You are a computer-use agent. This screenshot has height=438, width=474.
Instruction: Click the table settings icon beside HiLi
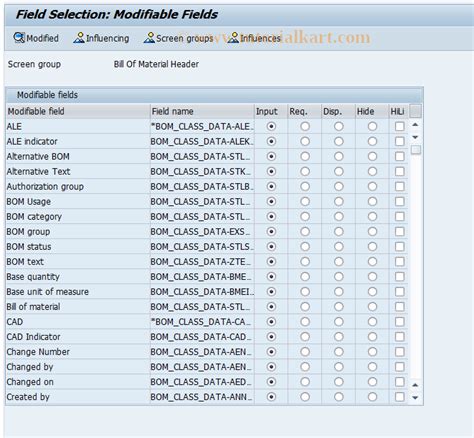415,111
